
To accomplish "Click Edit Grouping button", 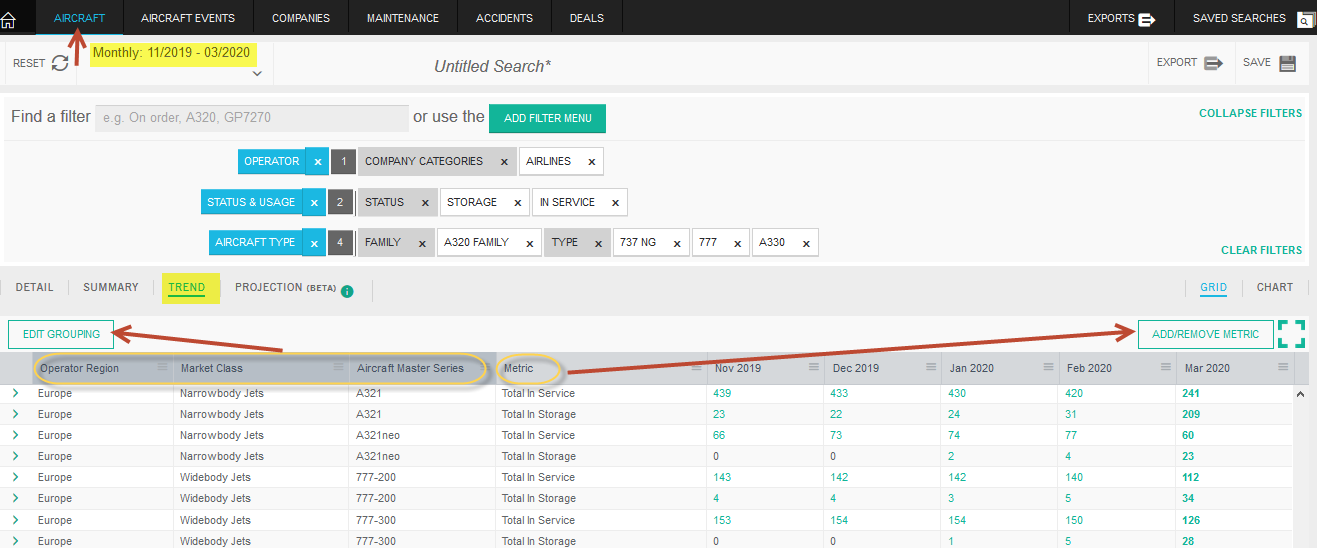I will coord(61,334).
